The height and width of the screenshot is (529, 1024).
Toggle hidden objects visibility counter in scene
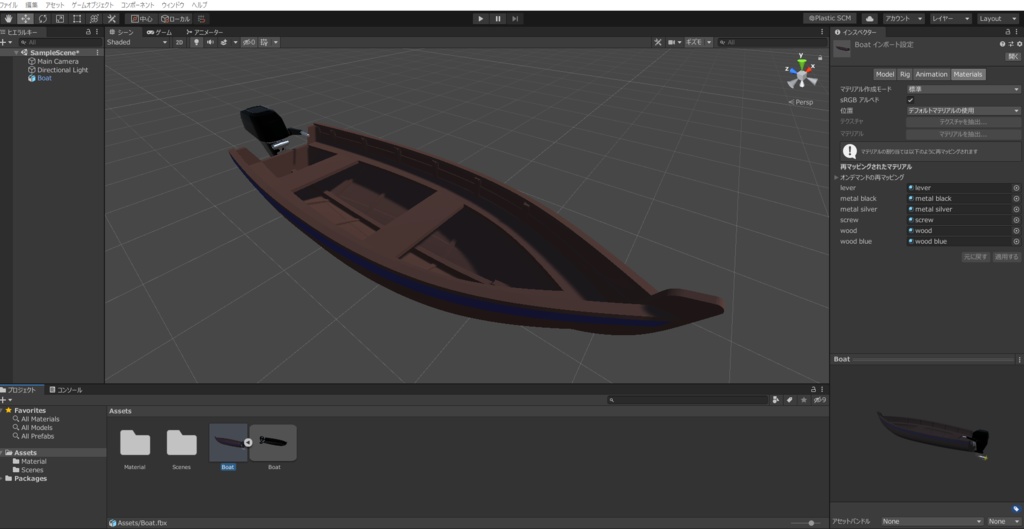click(249, 42)
